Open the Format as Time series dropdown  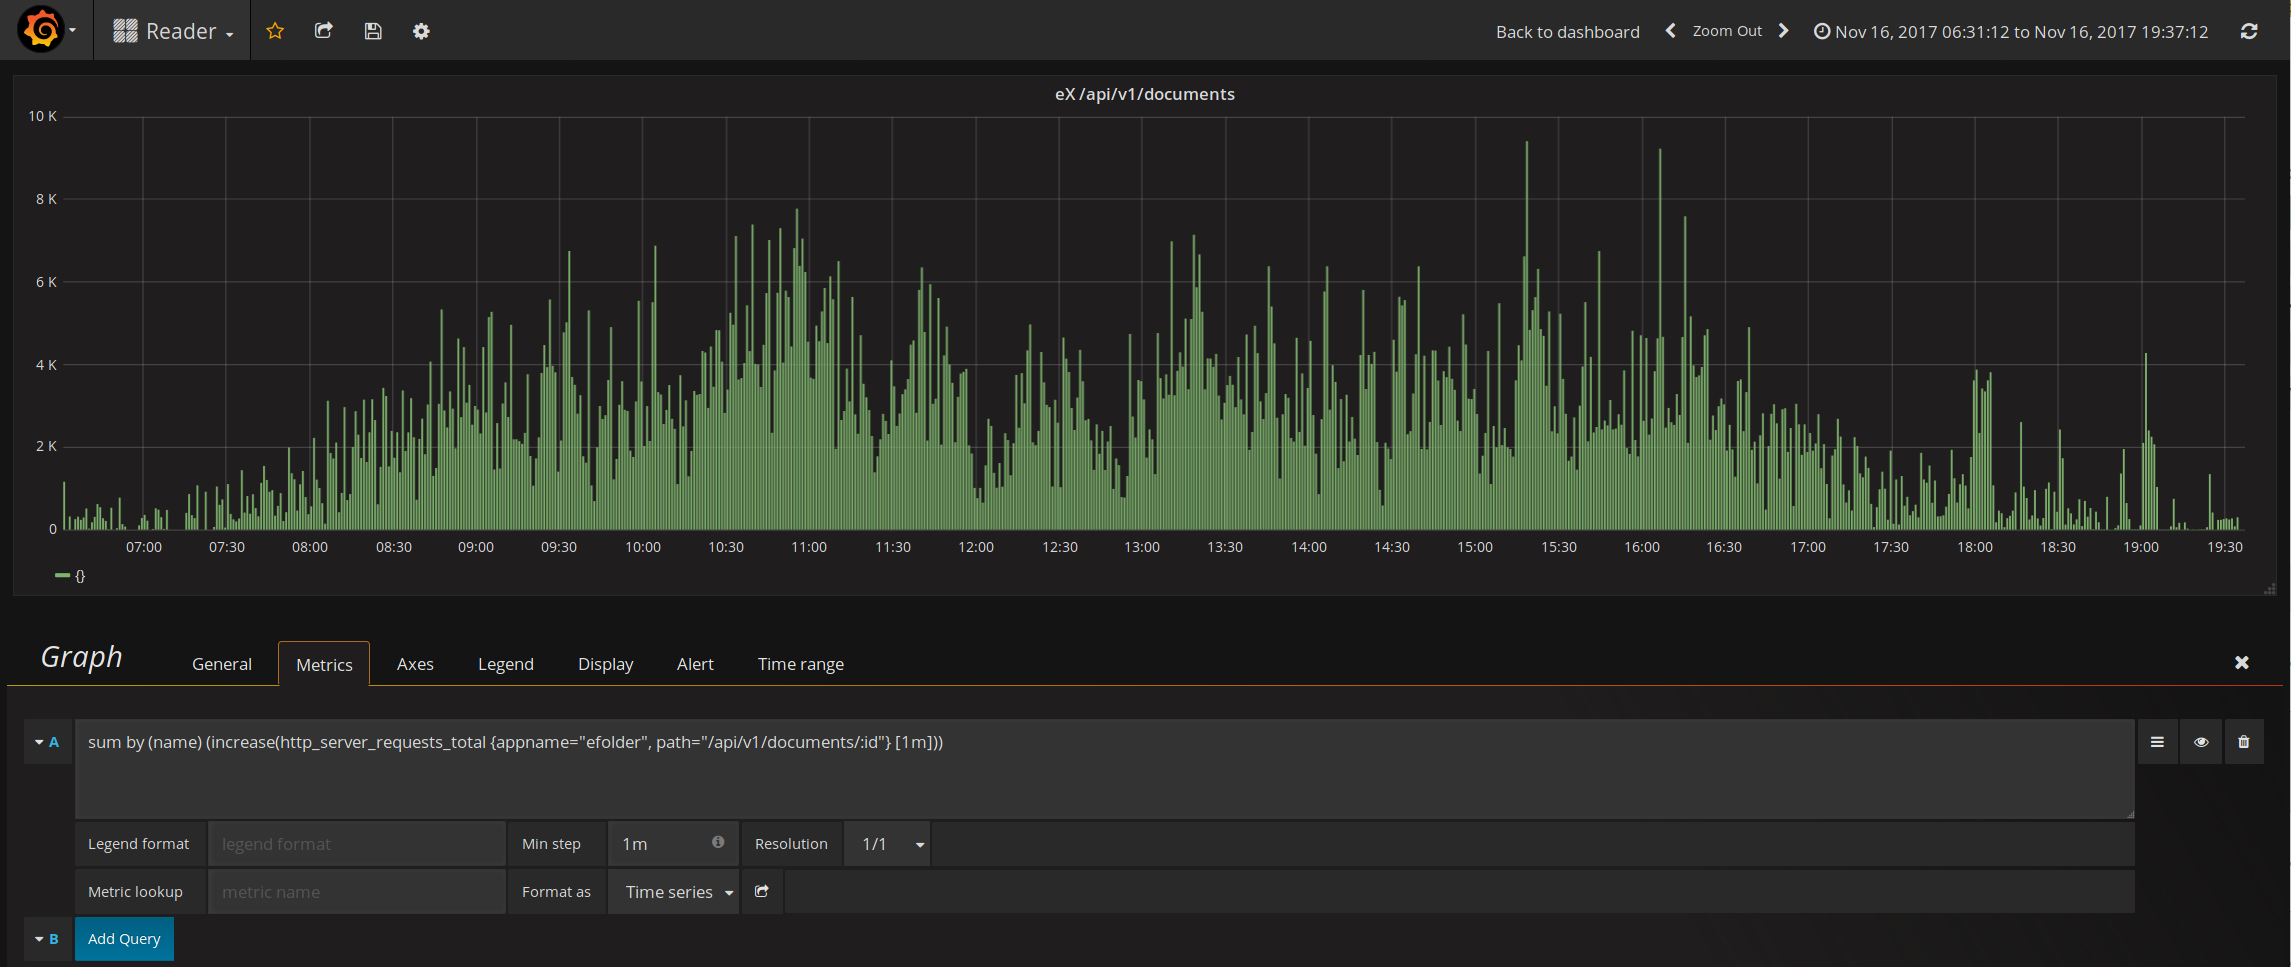click(x=674, y=892)
